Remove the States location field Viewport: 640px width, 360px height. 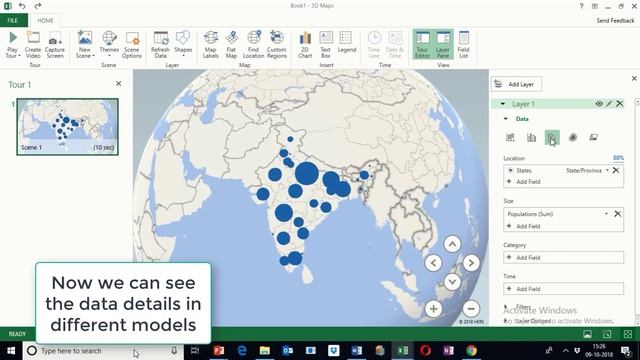click(616, 170)
